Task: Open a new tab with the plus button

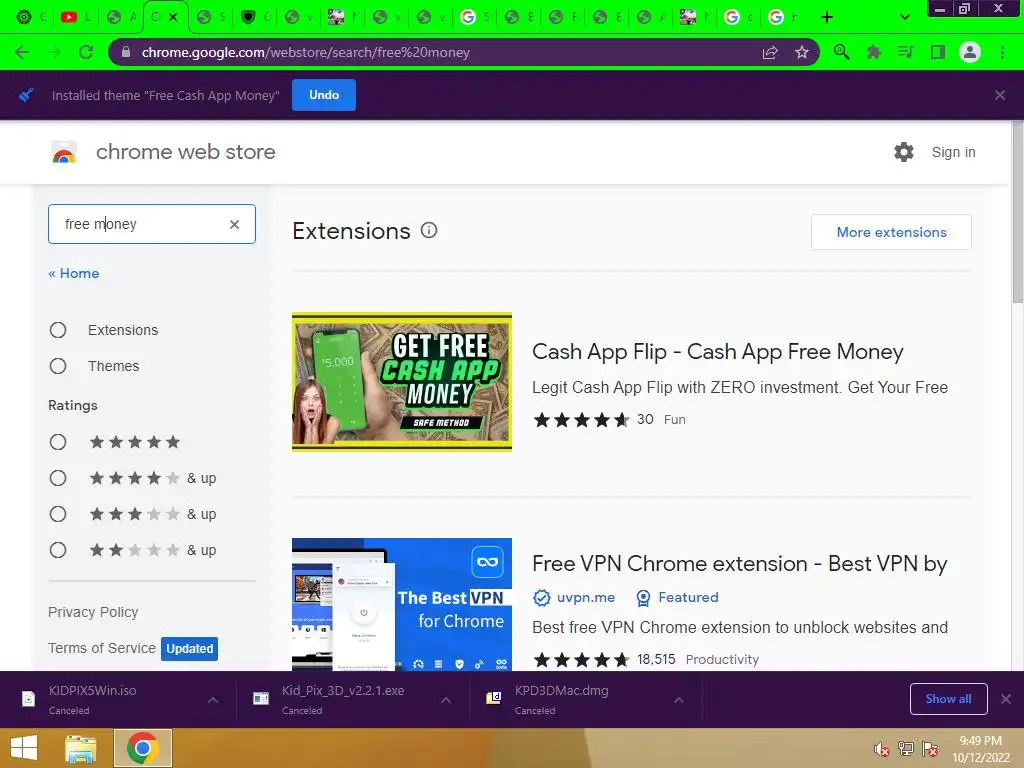Action: pyautogui.click(x=827, y=17)
